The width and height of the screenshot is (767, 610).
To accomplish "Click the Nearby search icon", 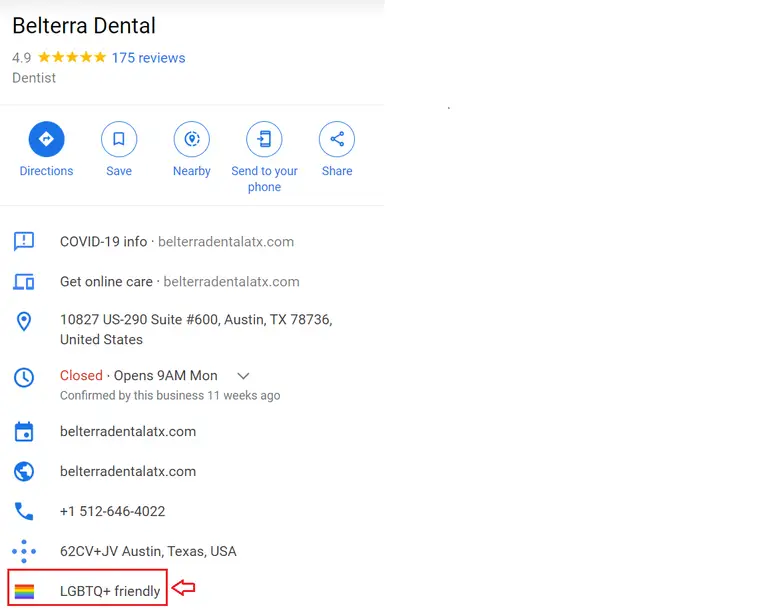I will coord(192,139).
